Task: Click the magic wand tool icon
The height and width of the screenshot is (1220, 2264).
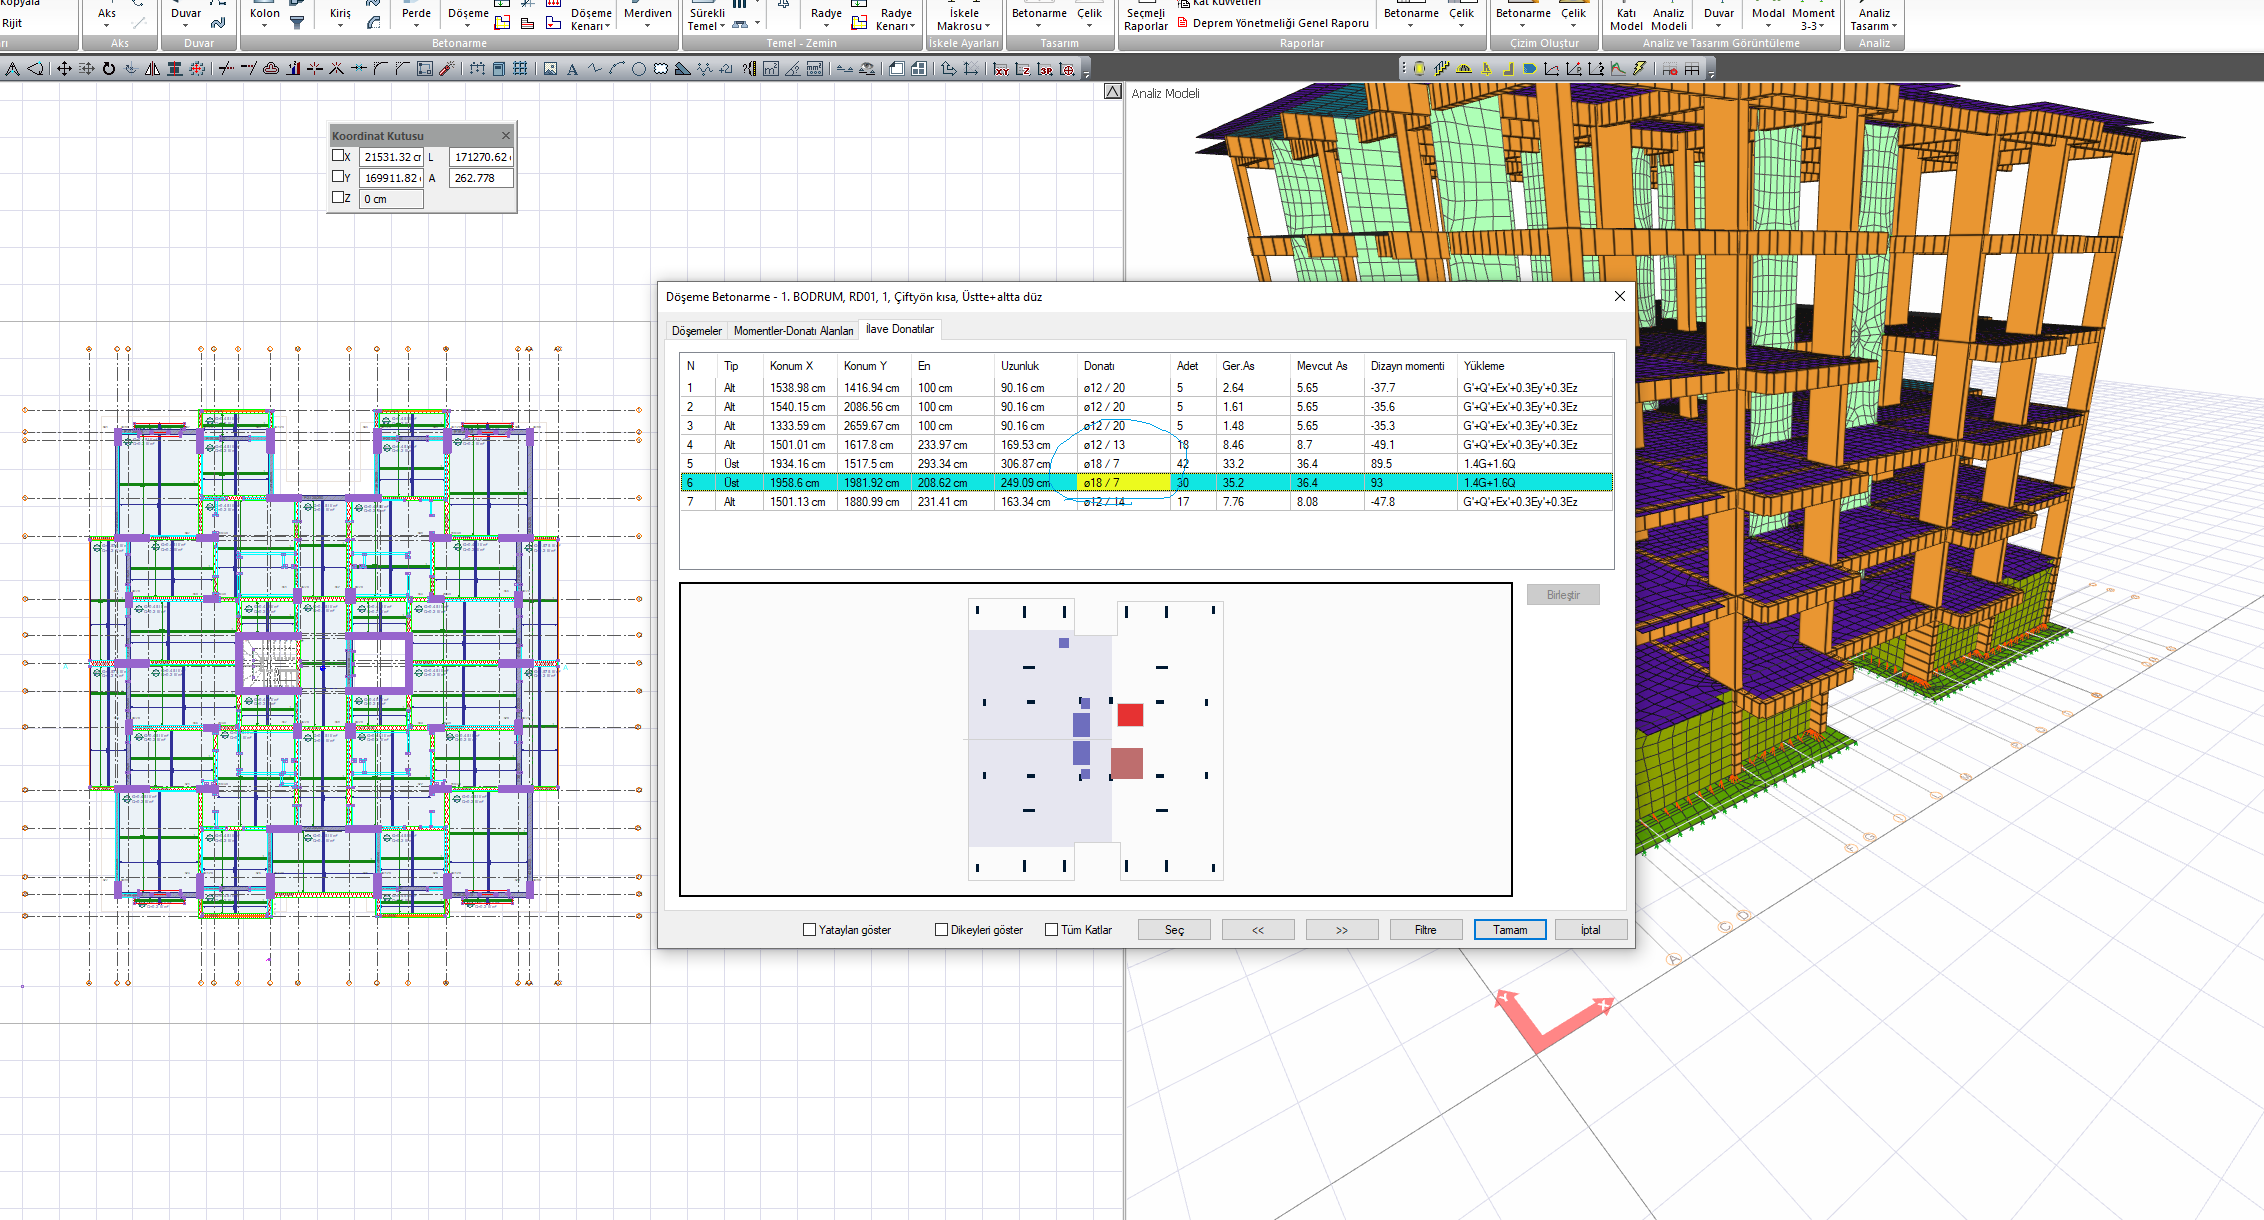Action: pos(447,69)
